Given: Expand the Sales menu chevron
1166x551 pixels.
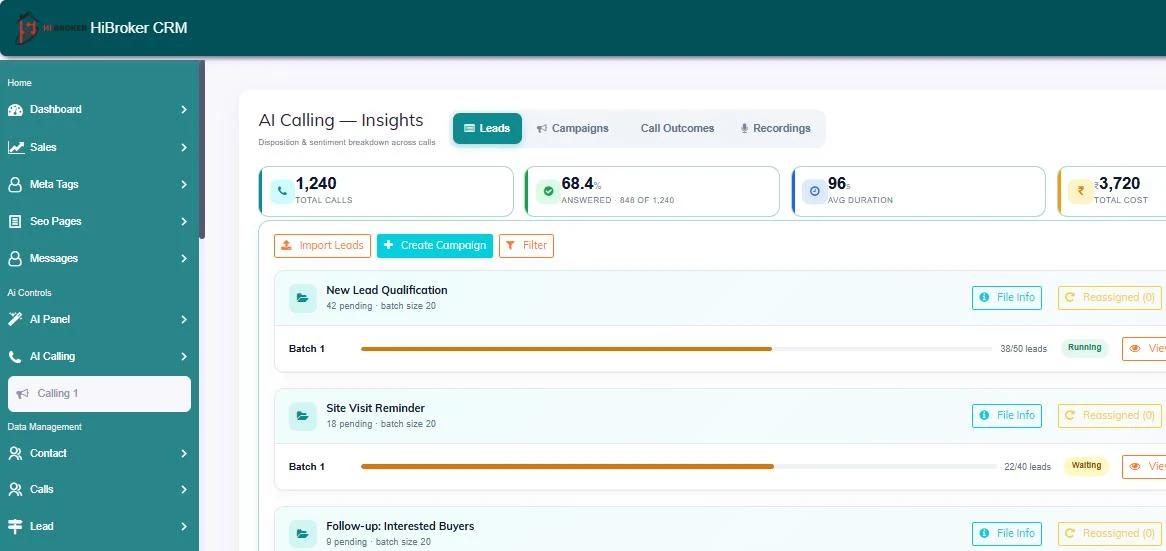Looking at the screenshot, I should point(184,147).
